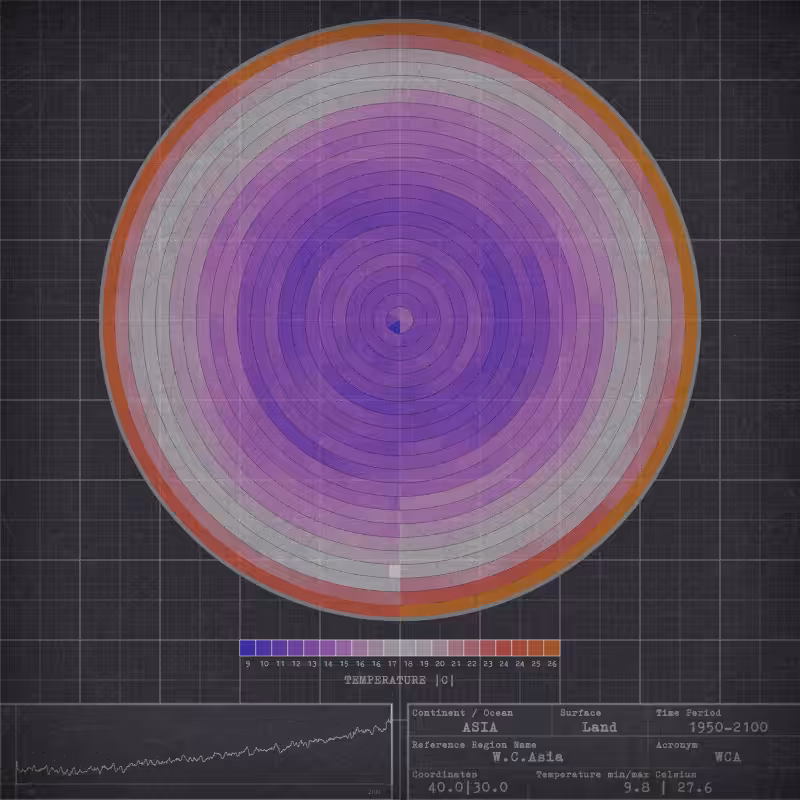
Task: Click the 'W.C.Asia' reference region name
Action: click(x=528, y=757)
